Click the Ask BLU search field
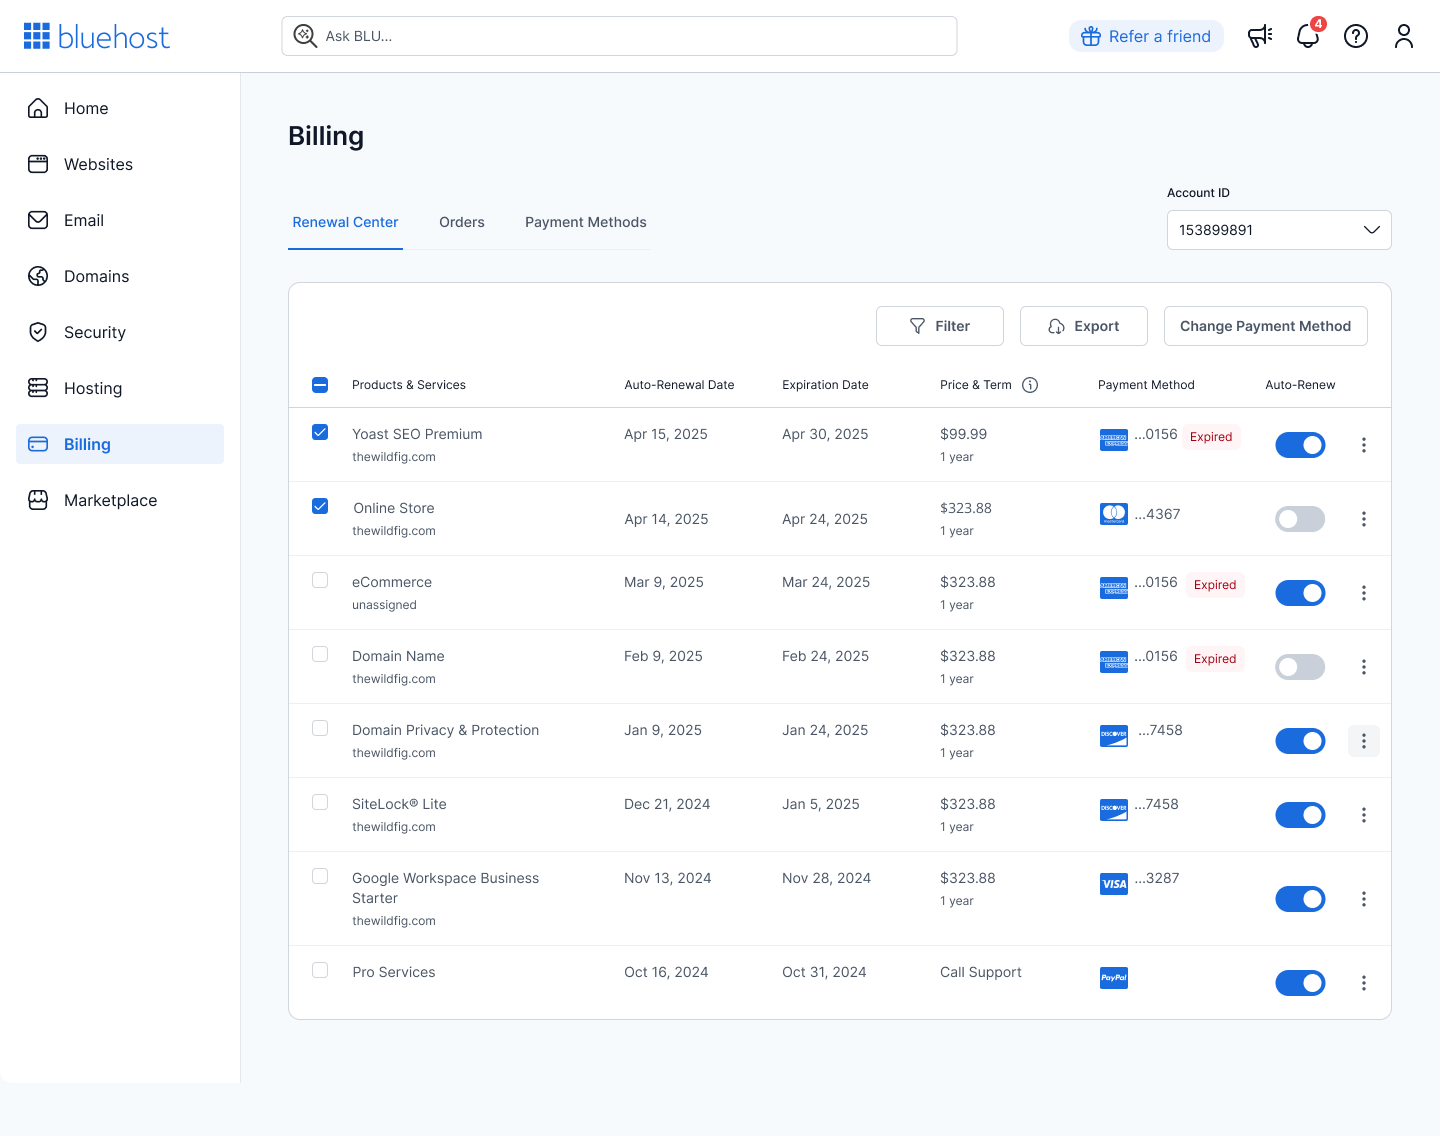The image size is (1440, 1136). [620, 36]
